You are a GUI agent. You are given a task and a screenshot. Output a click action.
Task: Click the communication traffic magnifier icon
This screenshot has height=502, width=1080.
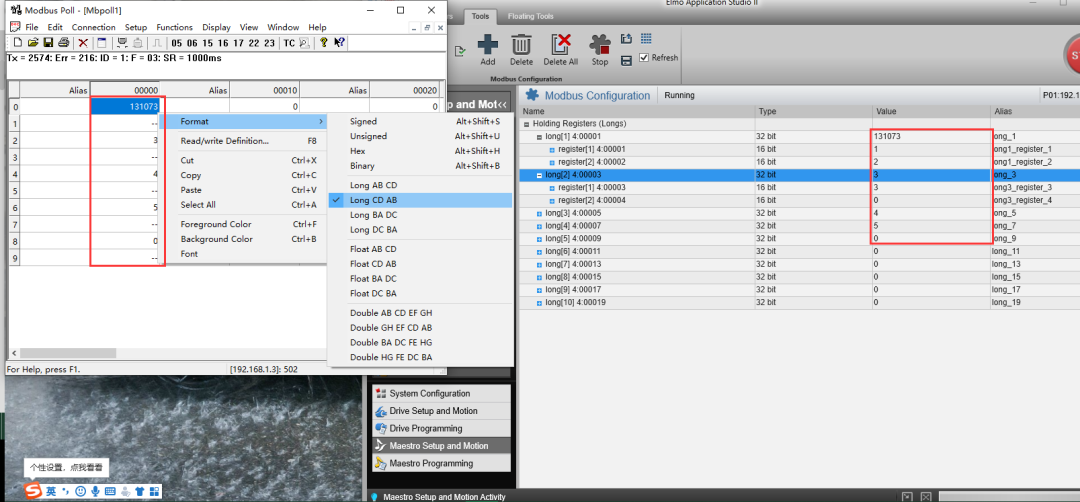point(304,43)
